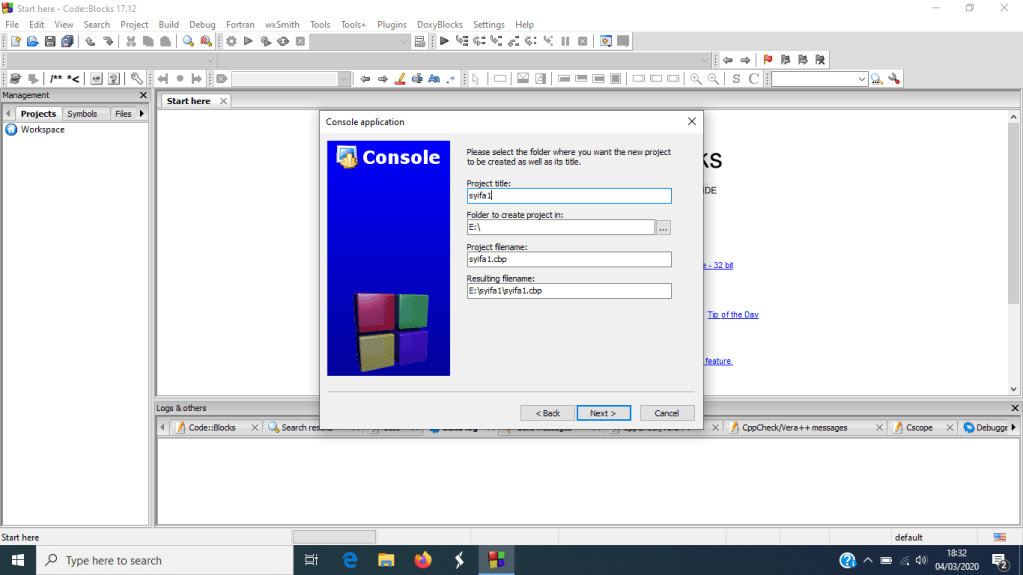This screenshot has height=575, width=1023.
Task: Click the Cancel button in the dialog
Action: click(666, 413)
